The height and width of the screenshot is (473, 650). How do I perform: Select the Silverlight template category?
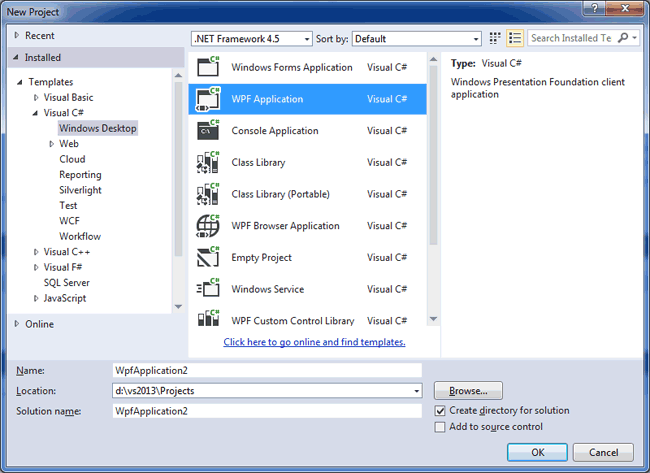[80, 190]
